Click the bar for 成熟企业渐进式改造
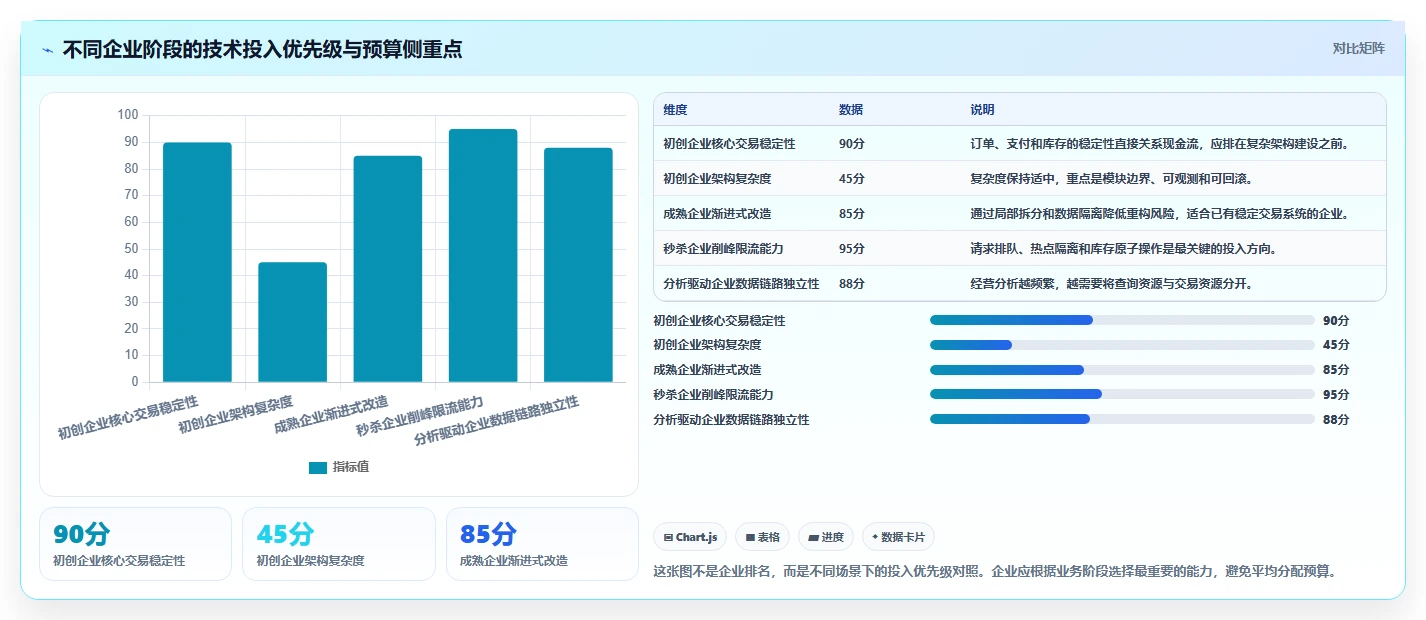 pos(388,269)
